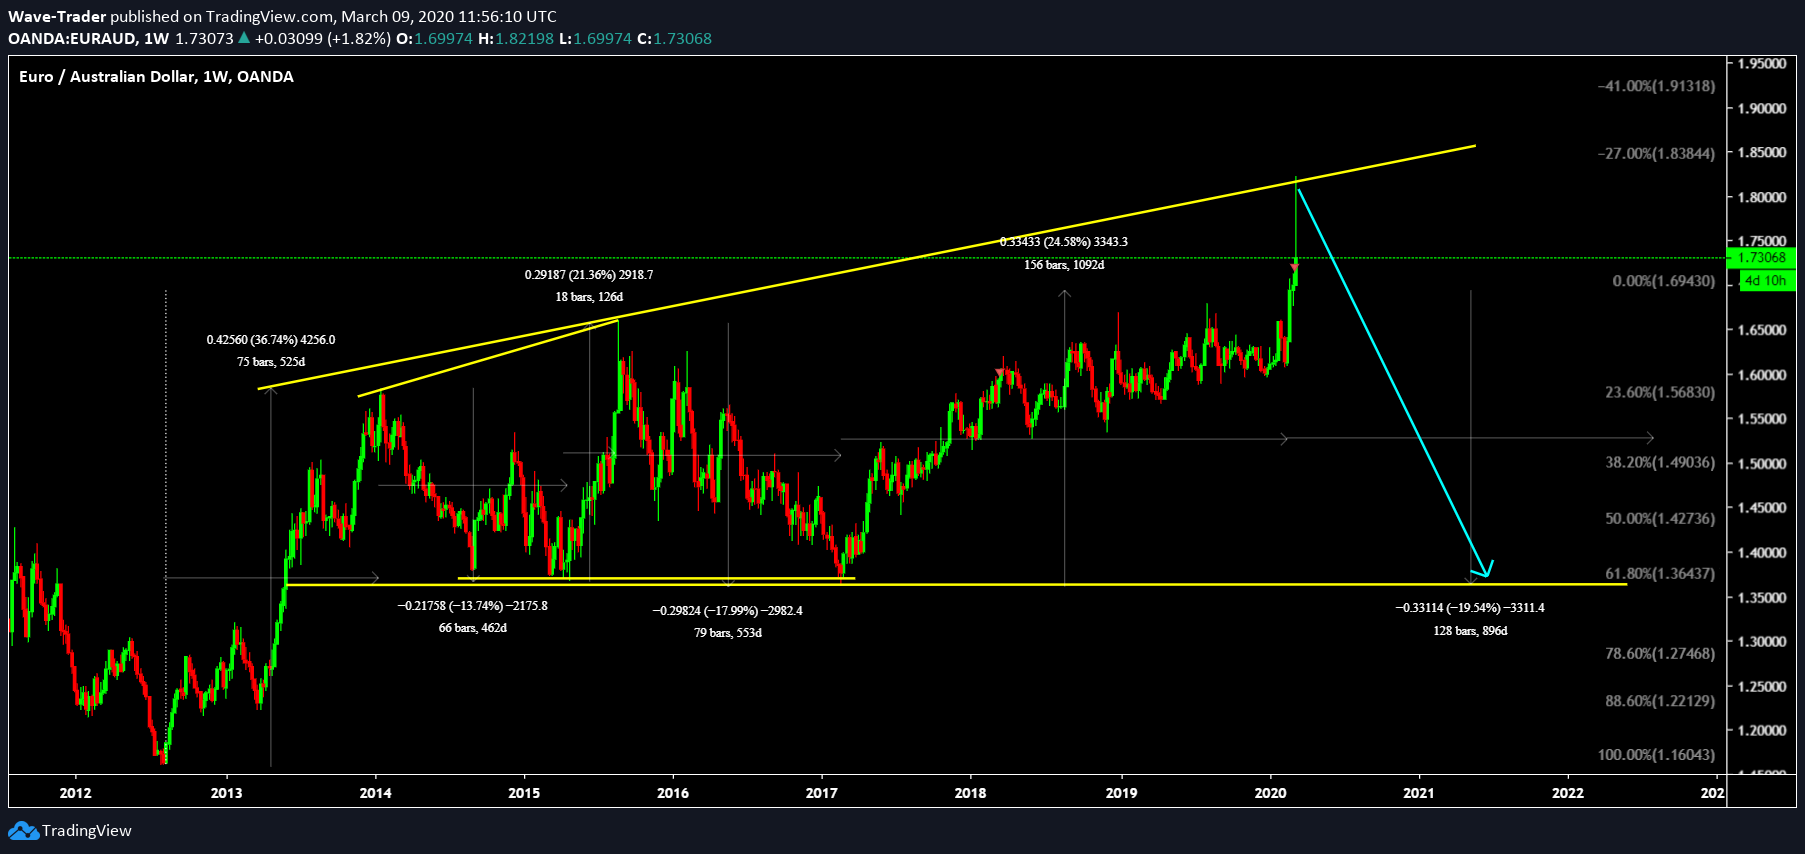Select the 0.00%(1.69430) Fibonacci level
Image resolution: width=1805 pixels, height=854 pixels.
1663,281
